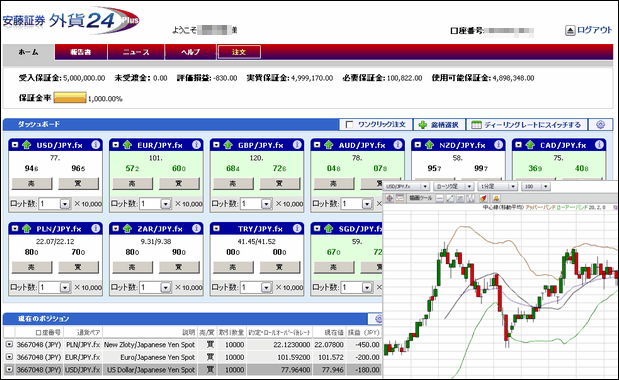The image size is (619, 380).
Task: Click TRY/JPY.fx 買 buy button
Action: (279, 267)
